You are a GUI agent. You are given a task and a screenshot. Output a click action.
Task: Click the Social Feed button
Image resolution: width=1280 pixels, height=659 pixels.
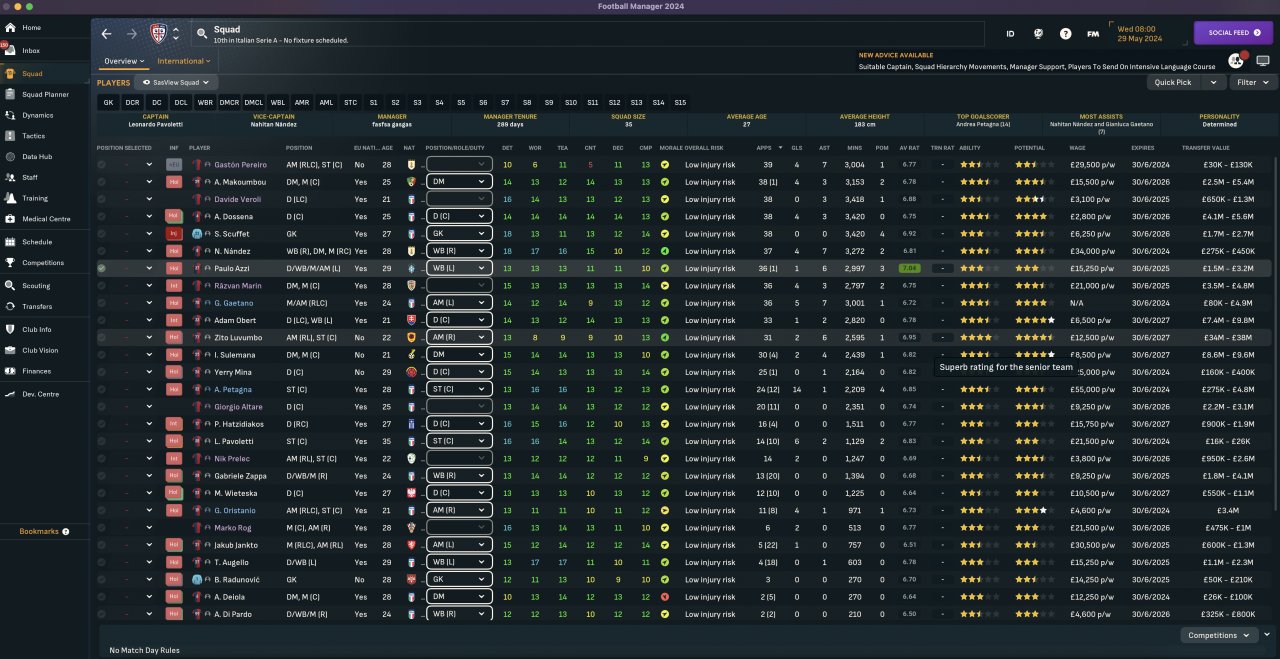1233,33
